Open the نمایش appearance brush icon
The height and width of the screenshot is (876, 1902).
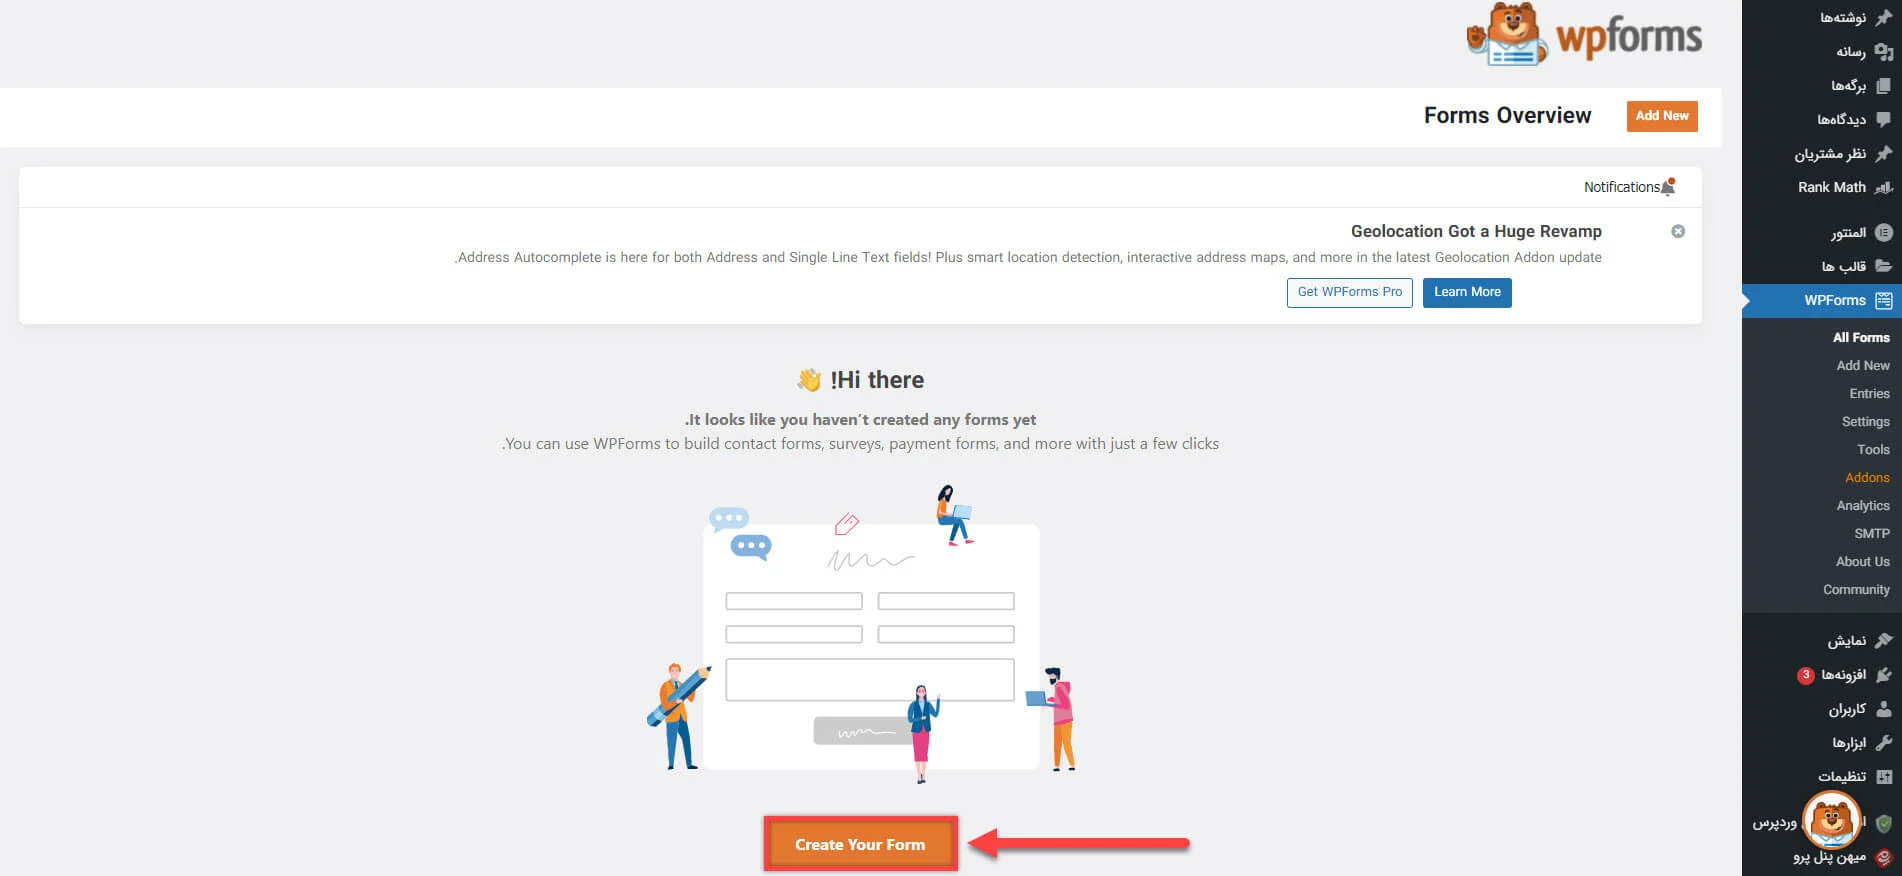click(1884, 640)
